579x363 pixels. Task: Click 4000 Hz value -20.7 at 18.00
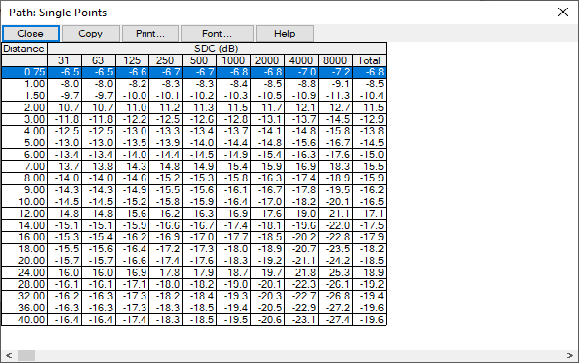tap(302, 249)
